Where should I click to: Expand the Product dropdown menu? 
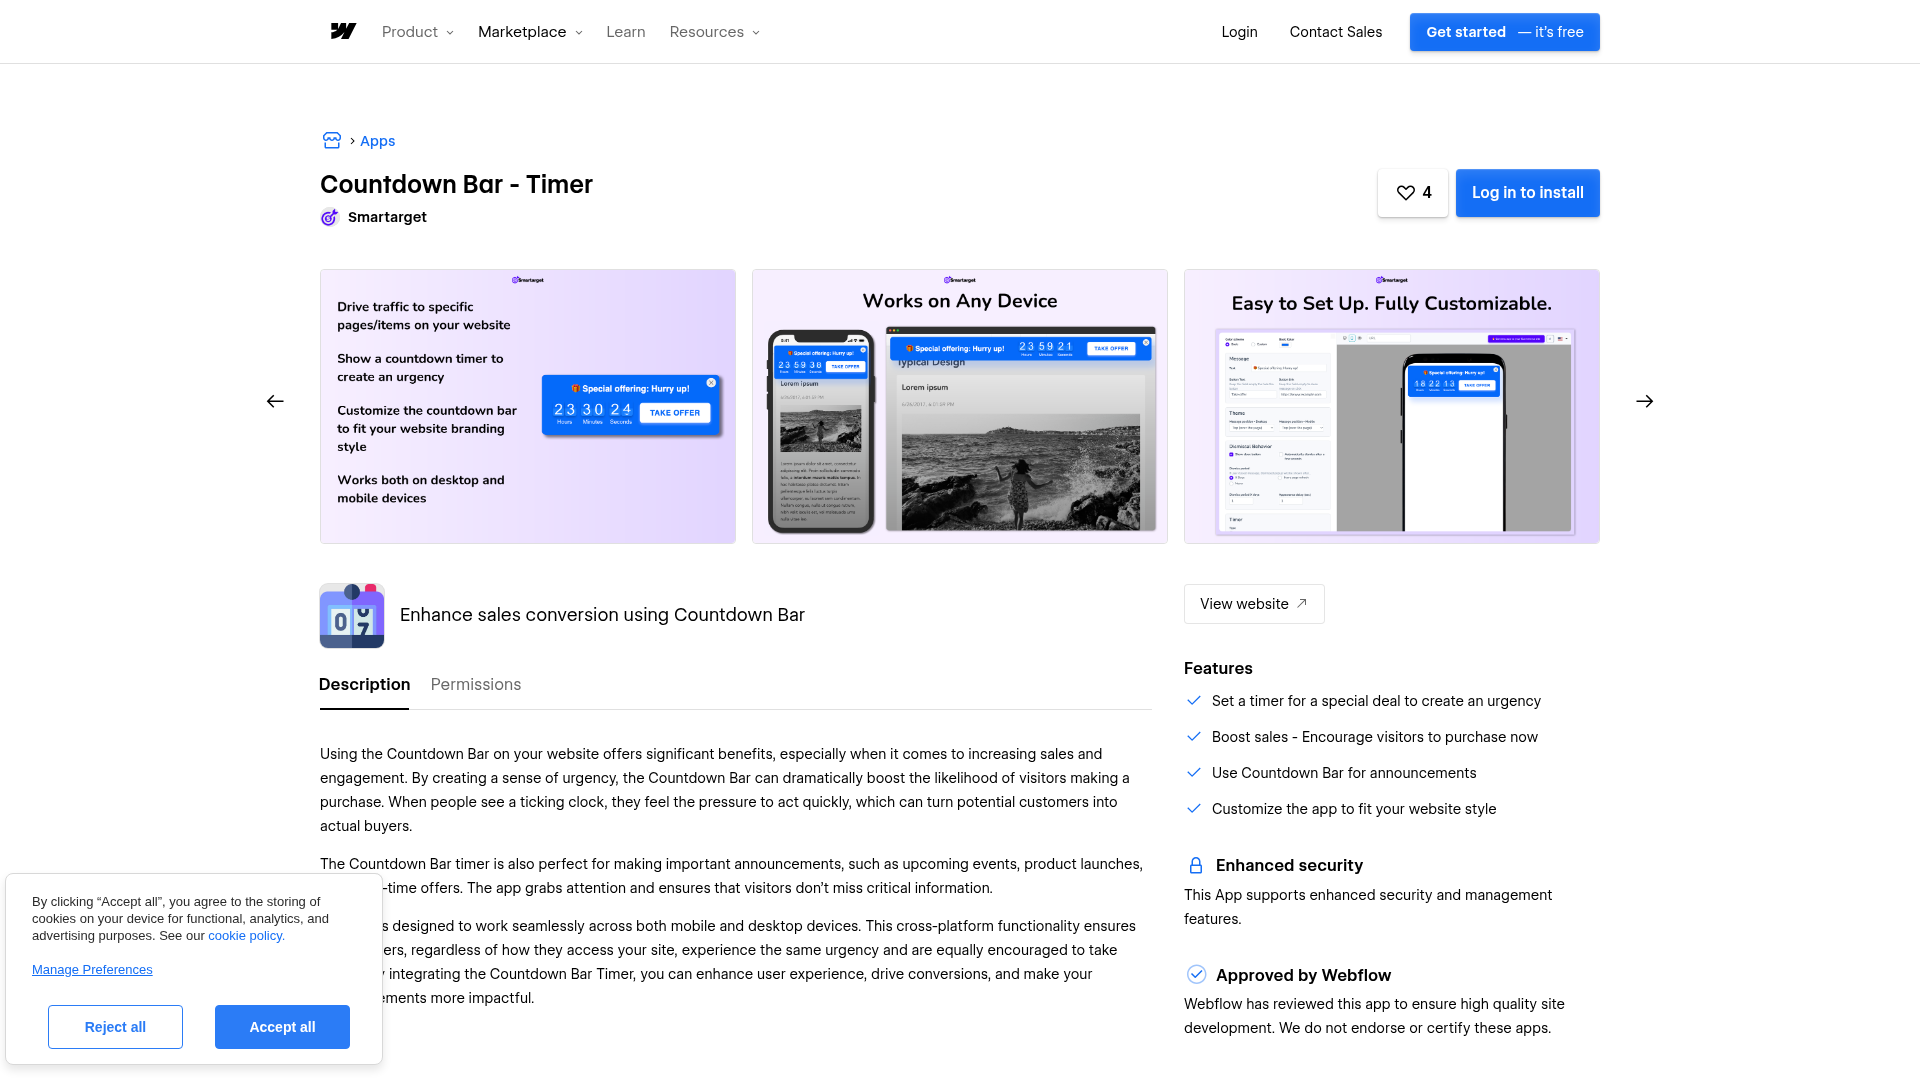click(x=417, y=32)
